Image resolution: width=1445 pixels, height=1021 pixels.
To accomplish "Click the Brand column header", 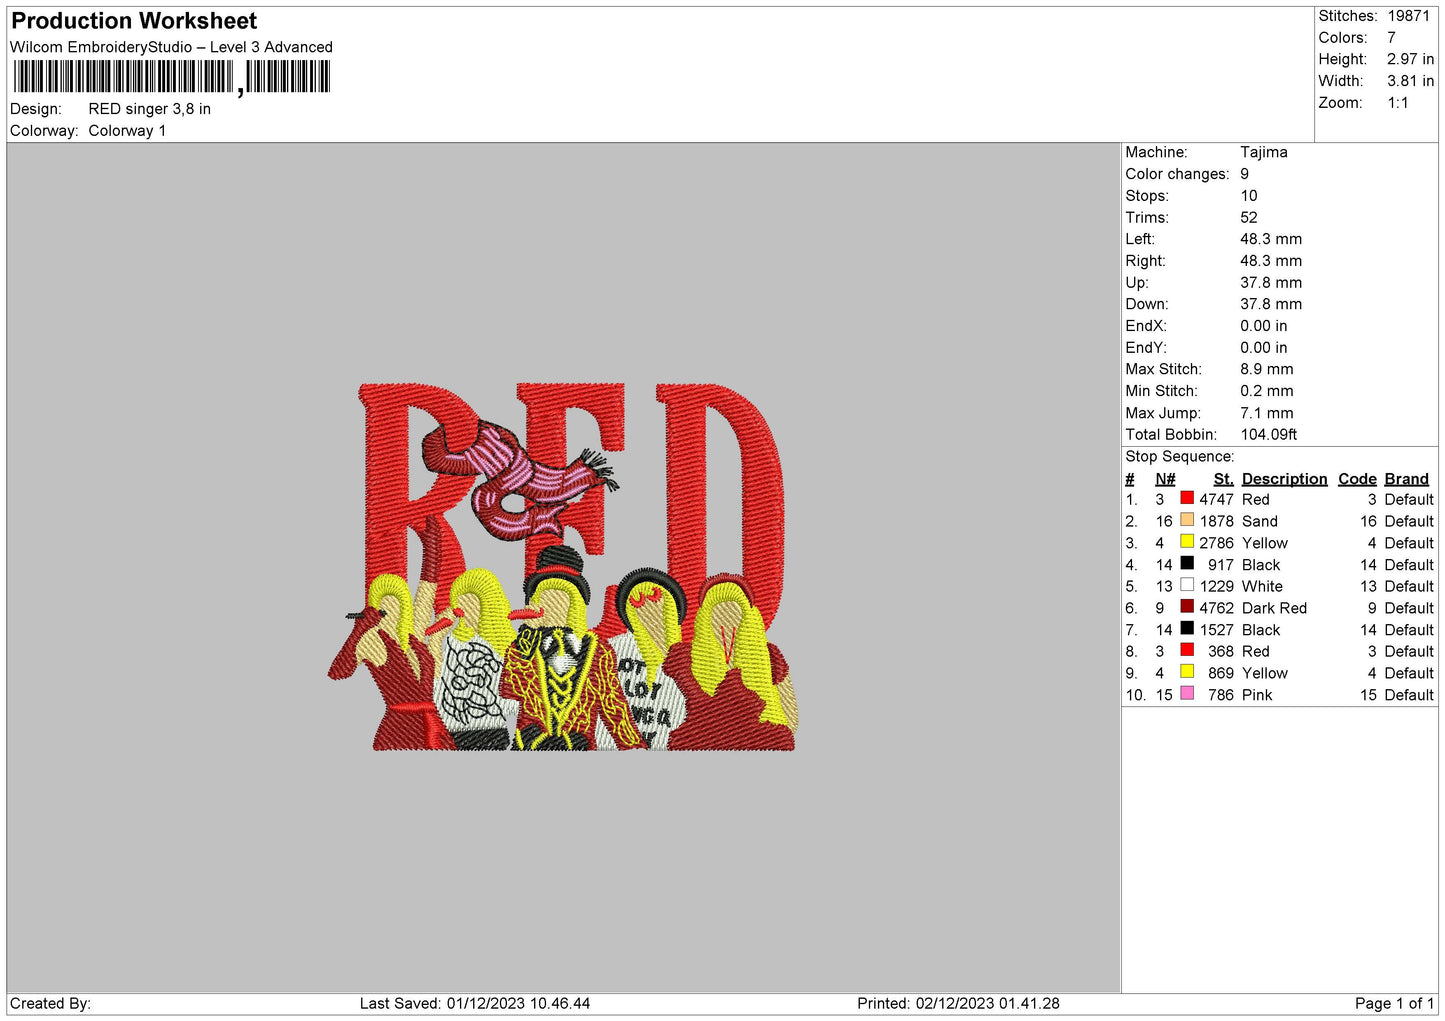I will (1406, 479).
